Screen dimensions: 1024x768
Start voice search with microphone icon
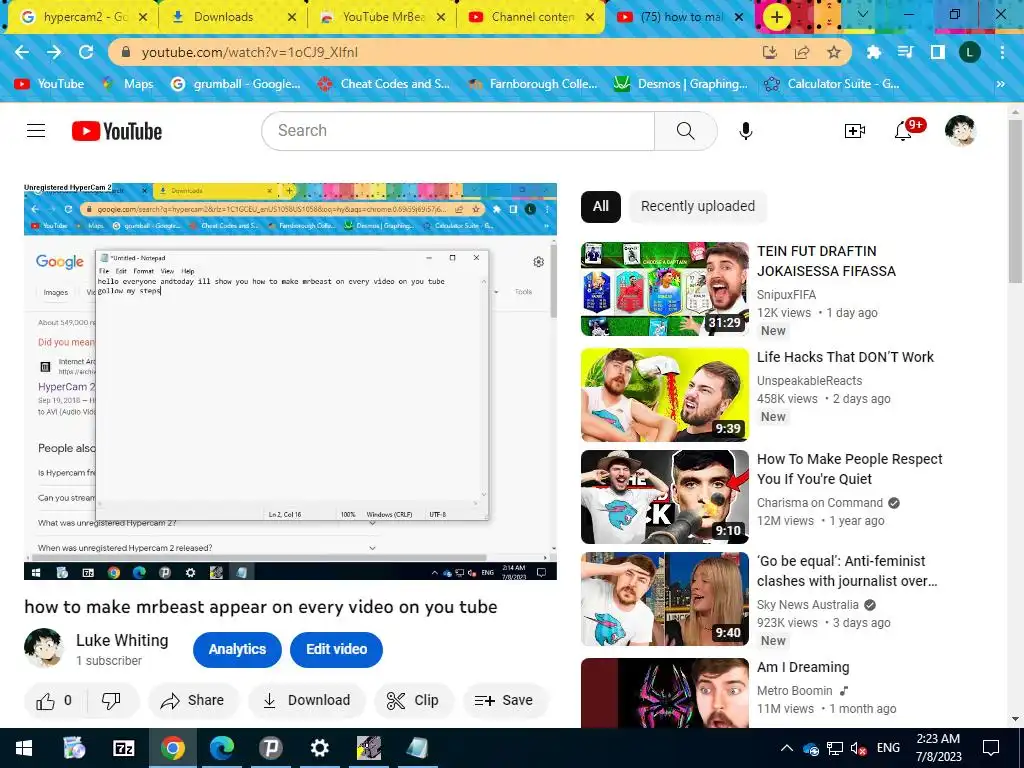point(745,131)
